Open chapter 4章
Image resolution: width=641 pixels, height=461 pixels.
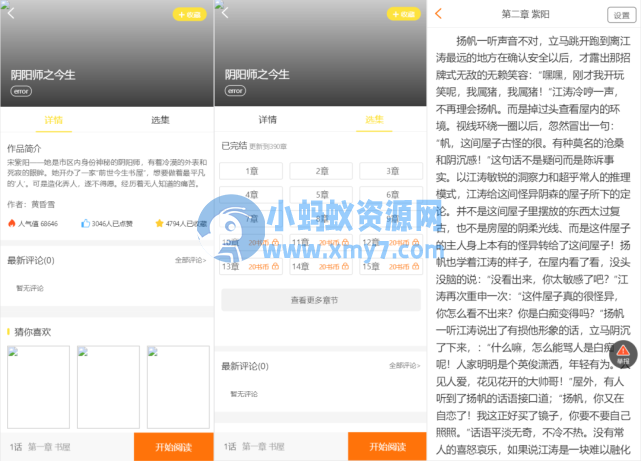[251, 195]
